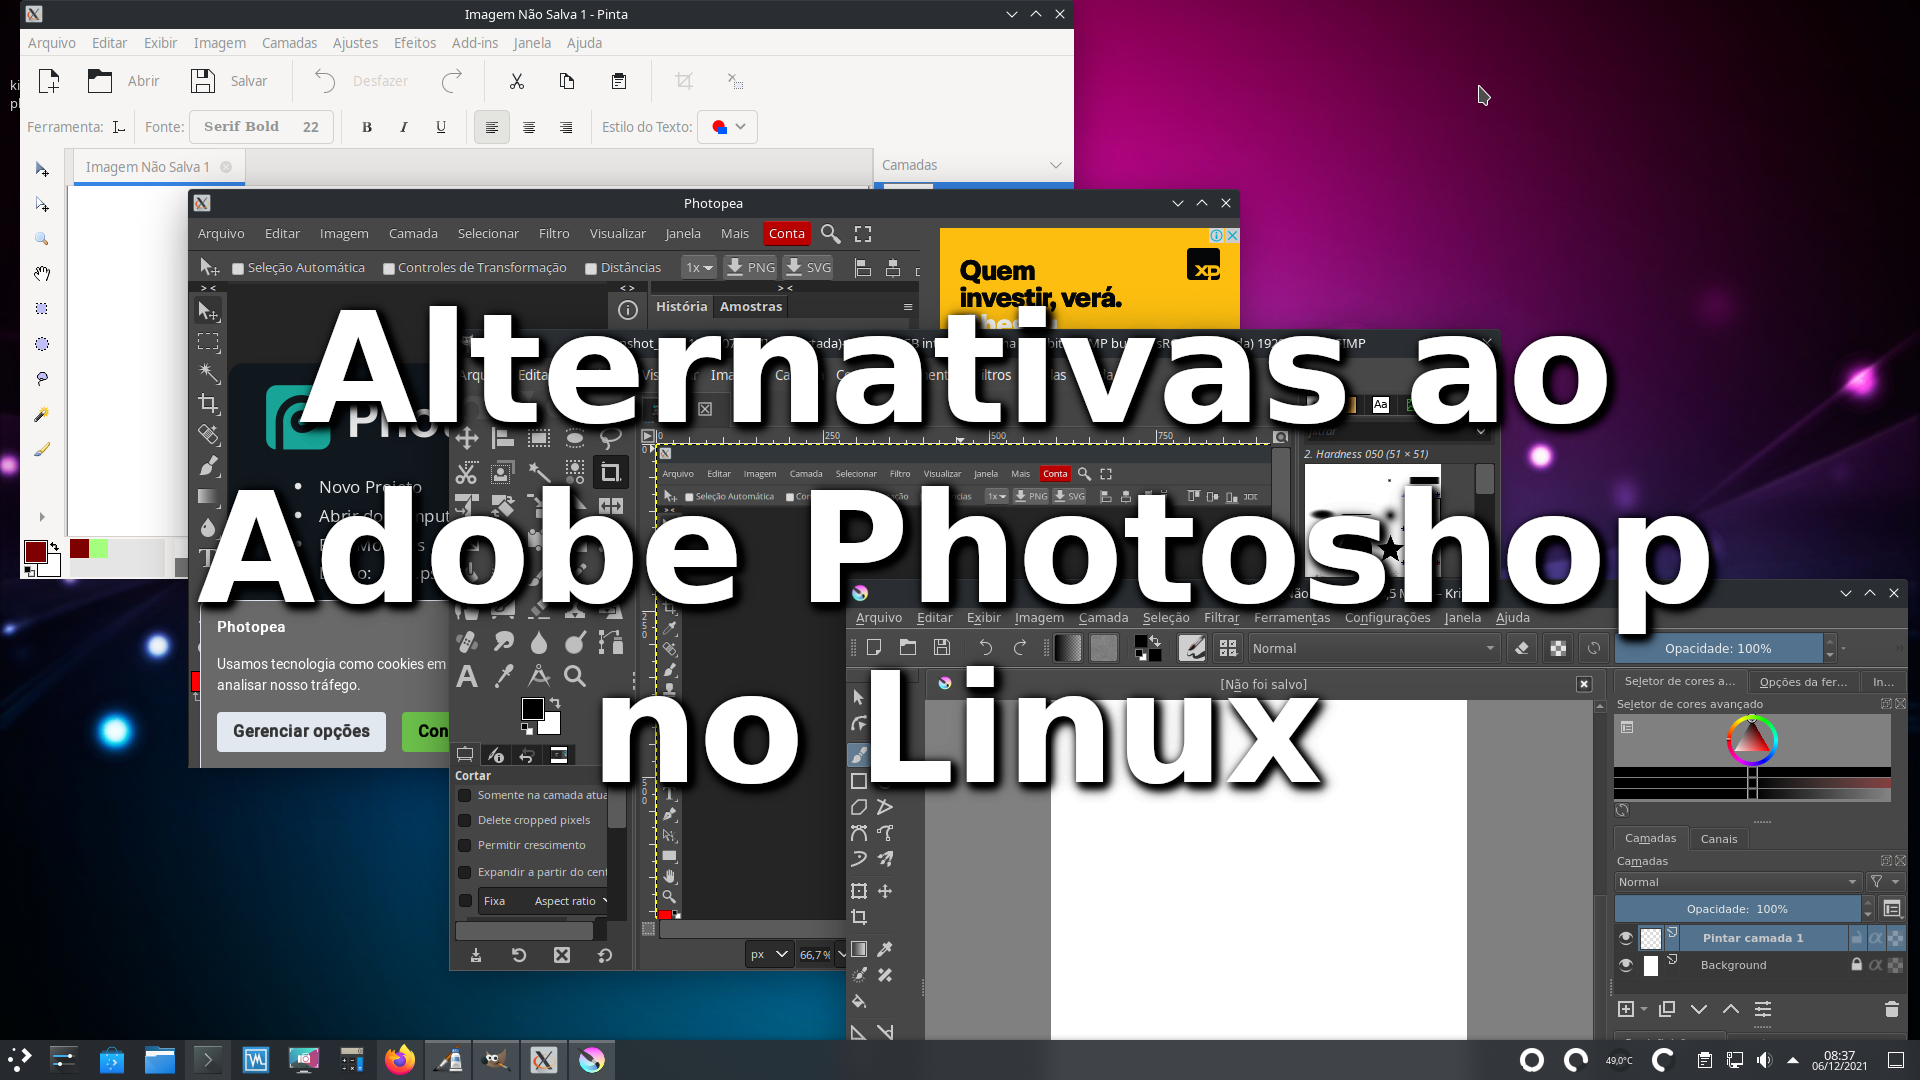
Task: Click delete layer trash icon in Krita
Action: pos(1891,1010)
